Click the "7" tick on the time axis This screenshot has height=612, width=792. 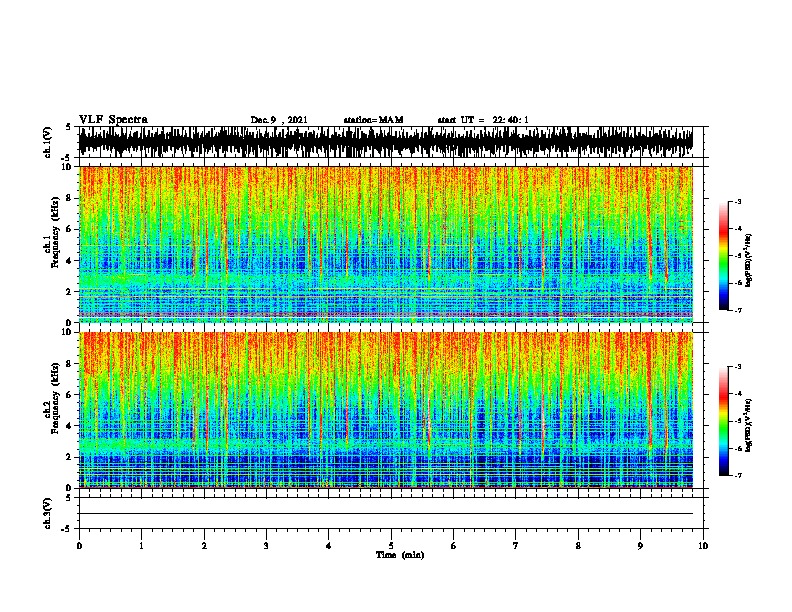[x=516, y=546]
